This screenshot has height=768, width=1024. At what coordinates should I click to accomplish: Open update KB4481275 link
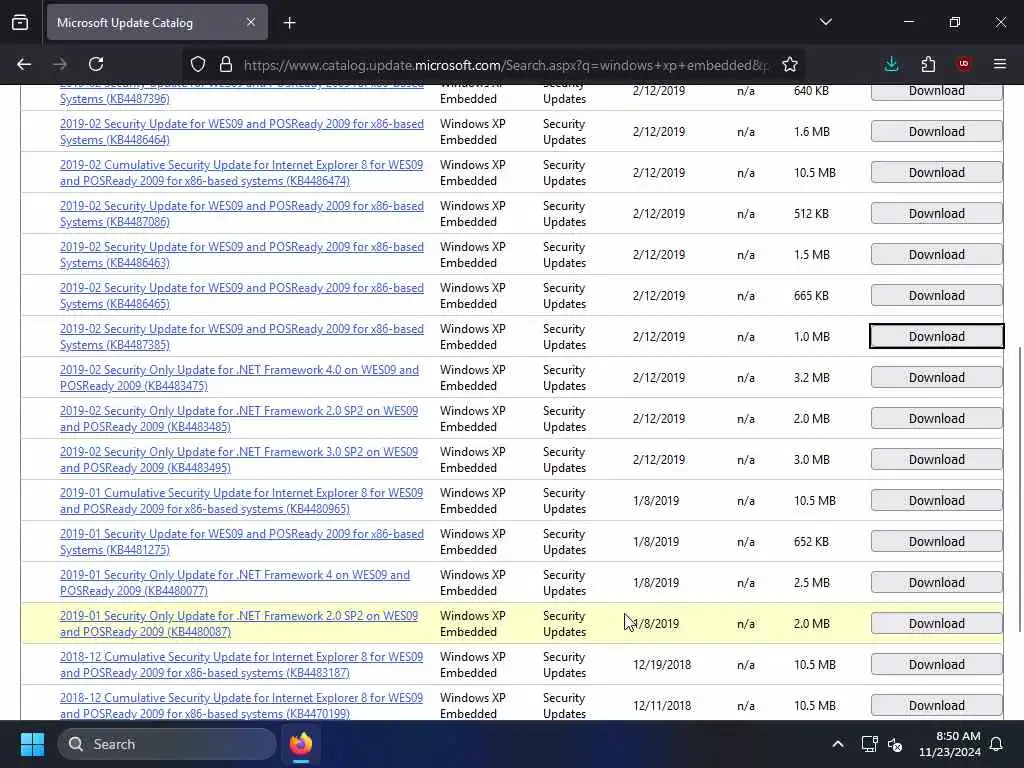tap(242, 542)
